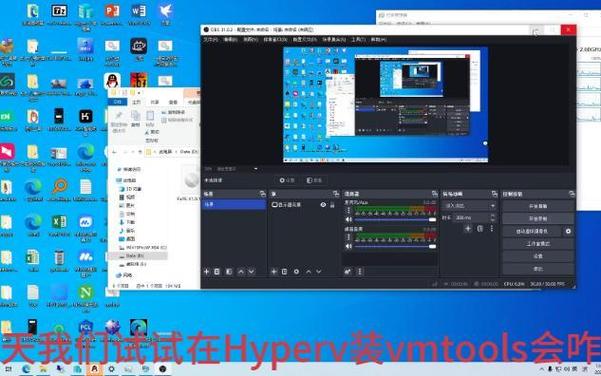Image resolution: width=601 pixels, height=376 pixels.
Task: Open Settings gear on the taskbar
Action: (111, 369)
